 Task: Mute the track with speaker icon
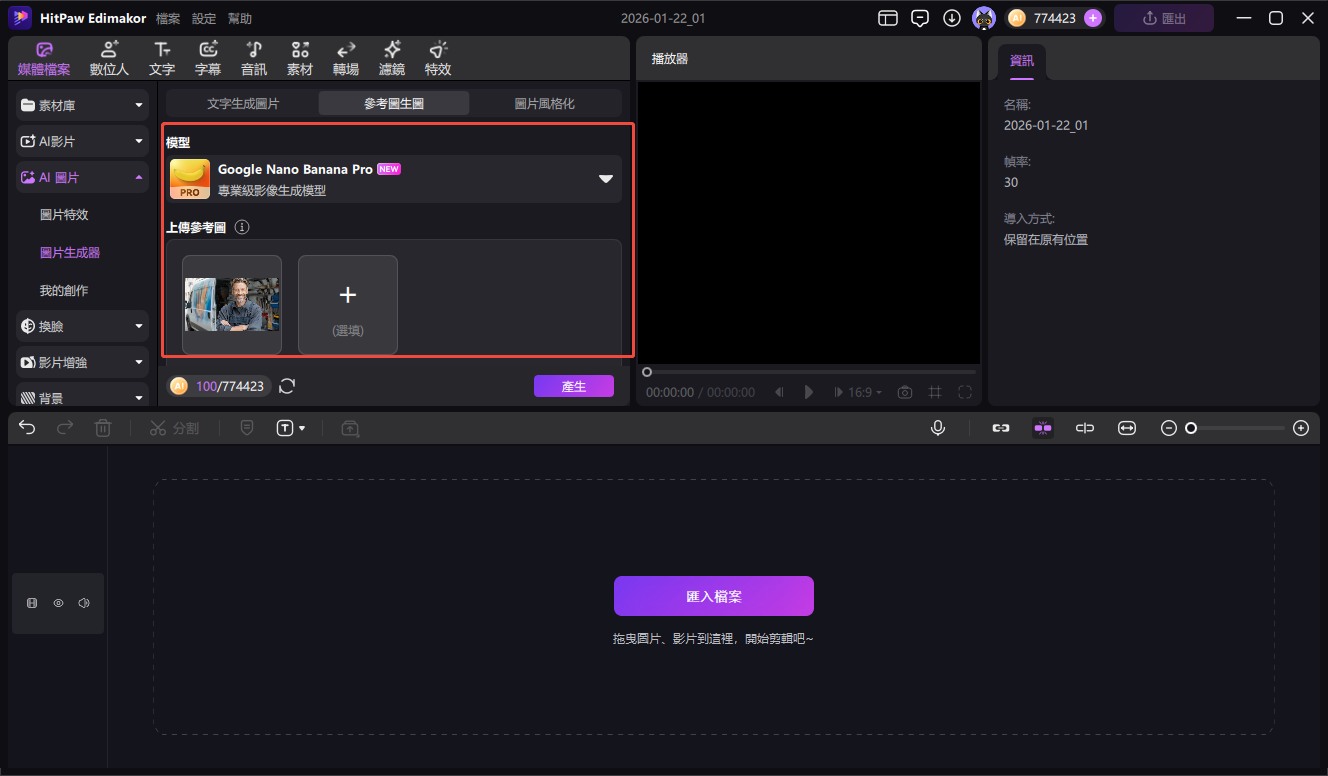(84, 603)
